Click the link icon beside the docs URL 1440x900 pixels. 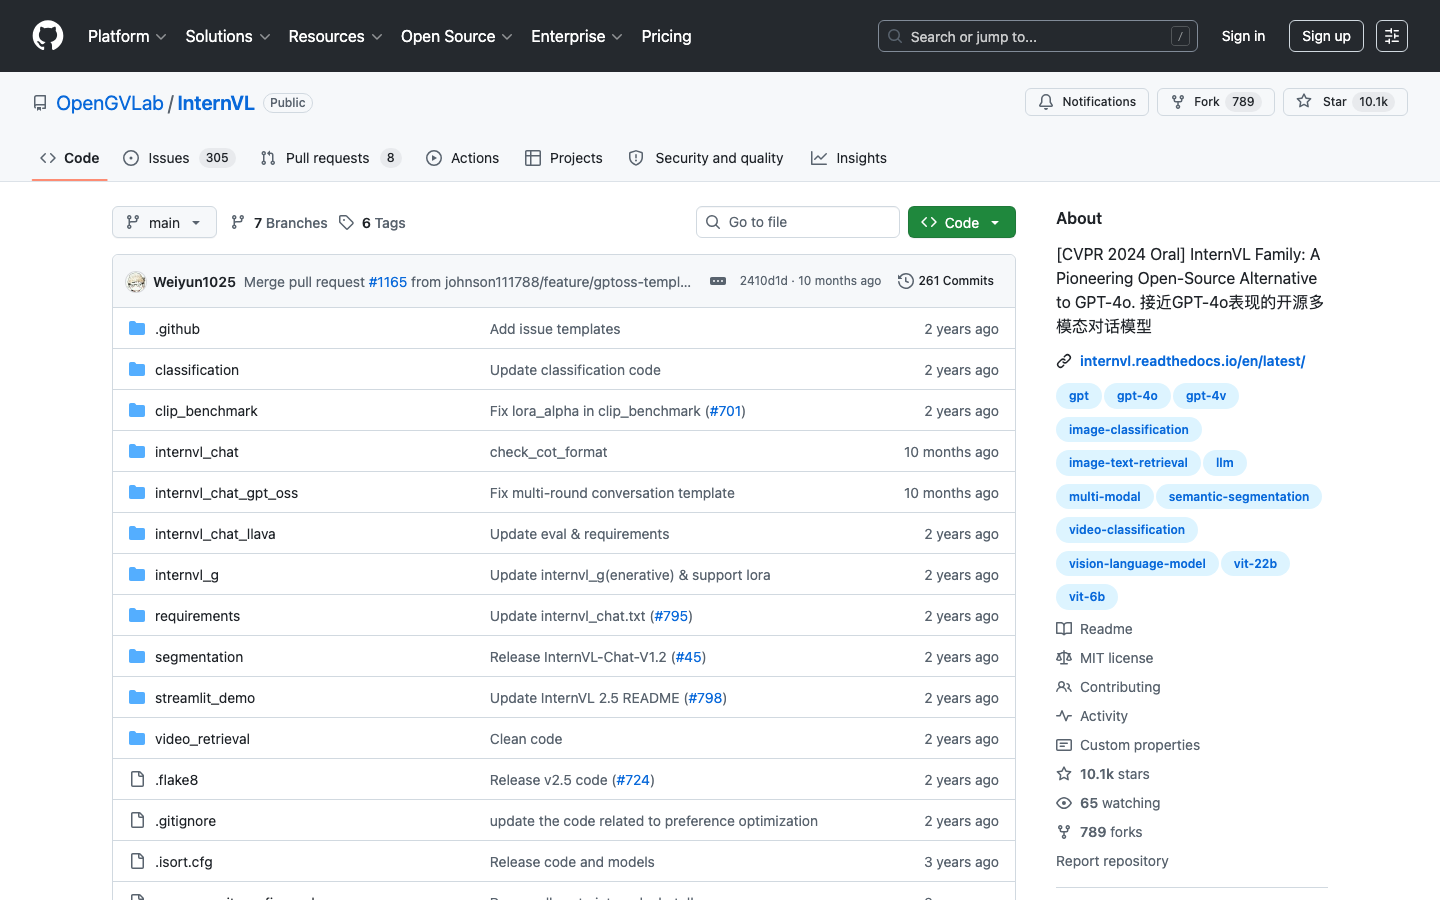coord(1064,361)
